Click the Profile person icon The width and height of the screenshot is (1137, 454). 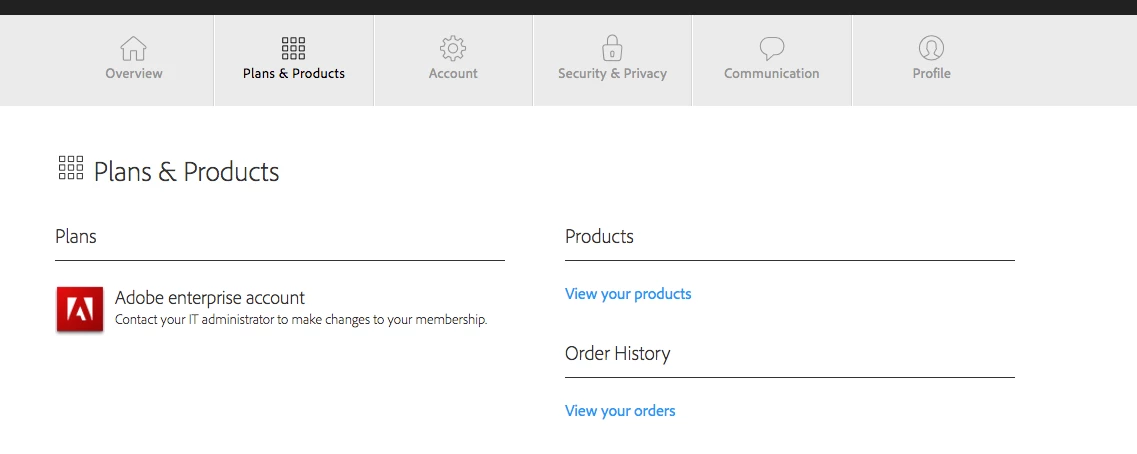coord(931,48)
